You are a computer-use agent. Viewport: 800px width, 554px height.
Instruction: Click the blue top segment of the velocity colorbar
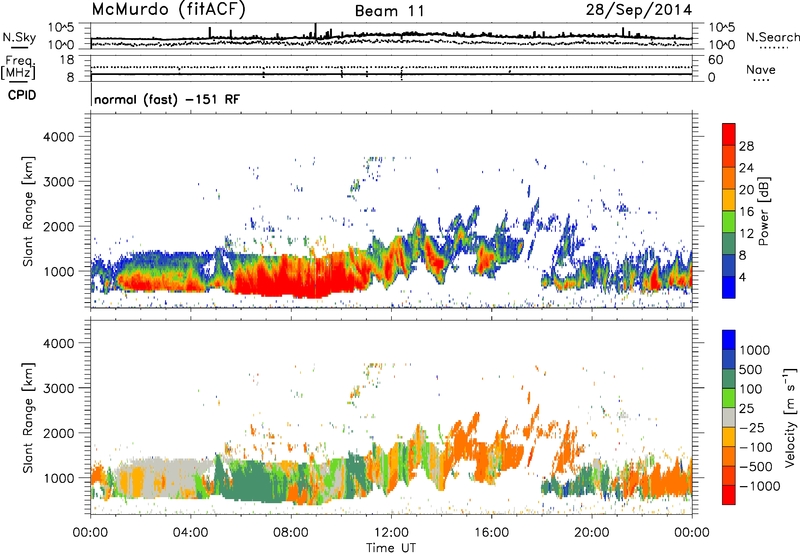729,340
